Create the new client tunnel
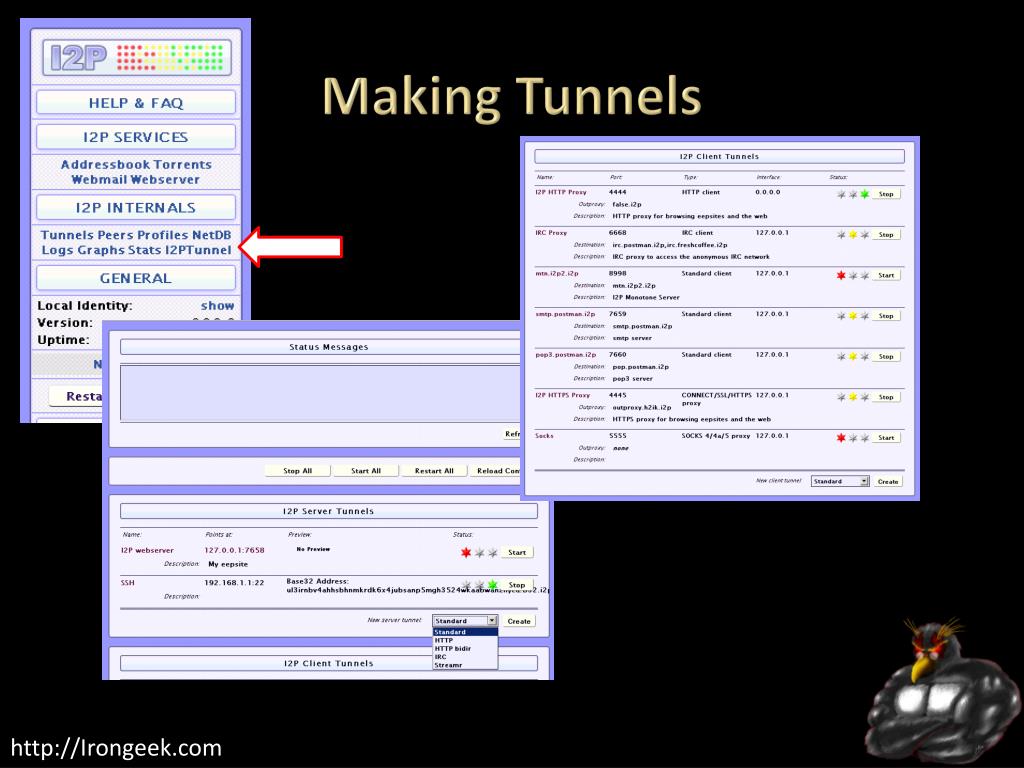Screen dimensions: 1024x768 888,481
